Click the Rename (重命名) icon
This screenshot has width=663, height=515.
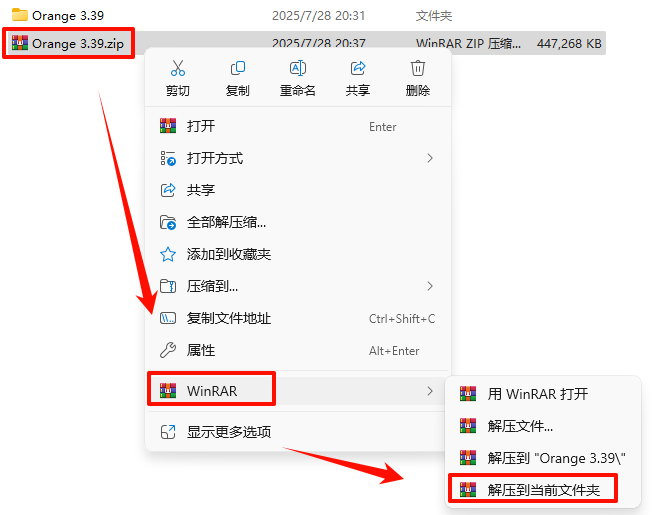[x=298, y=68]
